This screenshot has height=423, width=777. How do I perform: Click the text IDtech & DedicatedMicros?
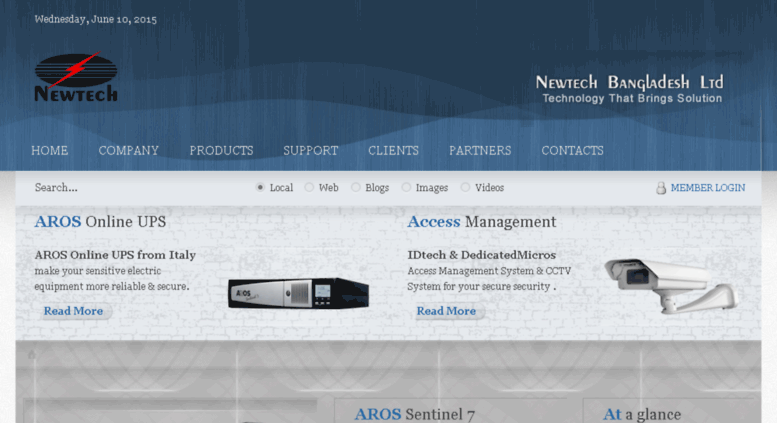pyautogui.click(x=482, y=255)
